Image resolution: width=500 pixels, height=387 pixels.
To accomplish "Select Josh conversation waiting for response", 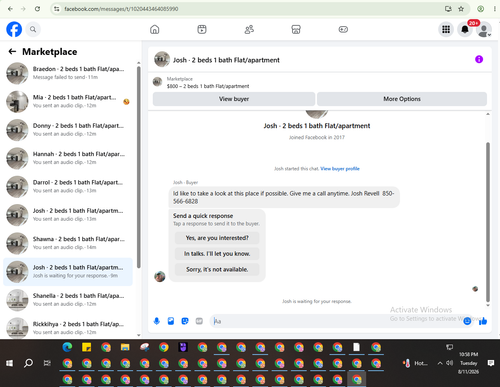I will [x=68, y=272].
